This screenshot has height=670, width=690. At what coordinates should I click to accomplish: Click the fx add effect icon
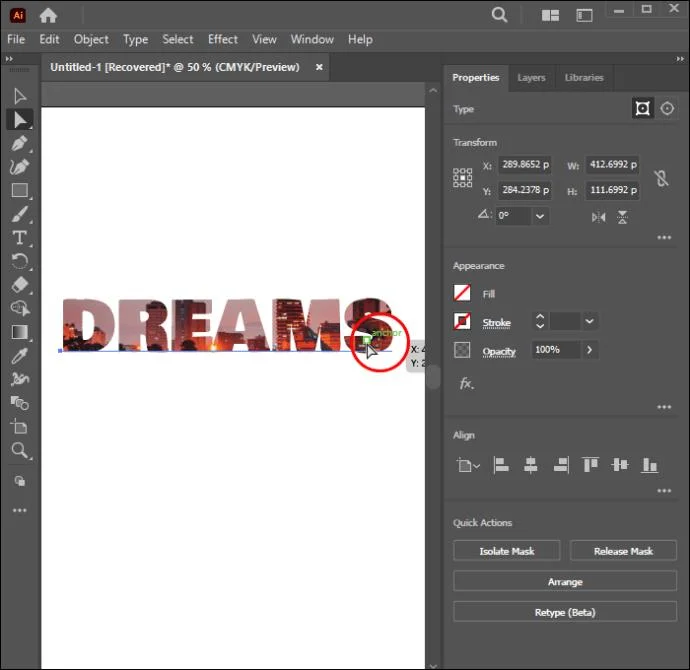pyautogui.click(x=466, y=383)
